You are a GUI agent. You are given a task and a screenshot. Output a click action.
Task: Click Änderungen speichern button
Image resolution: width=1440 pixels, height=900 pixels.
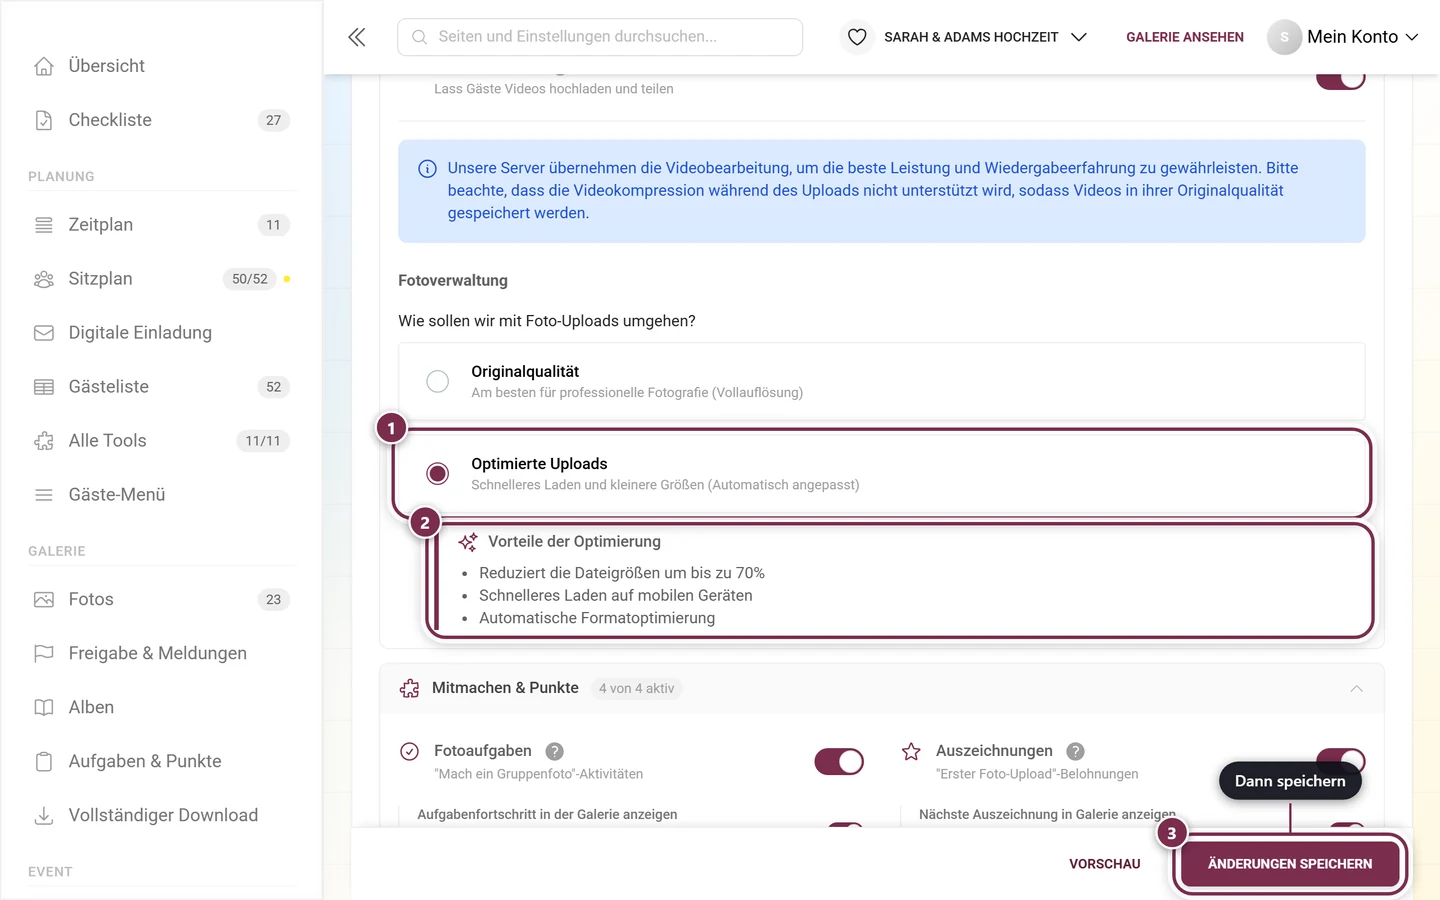(x=1290, y=864)
